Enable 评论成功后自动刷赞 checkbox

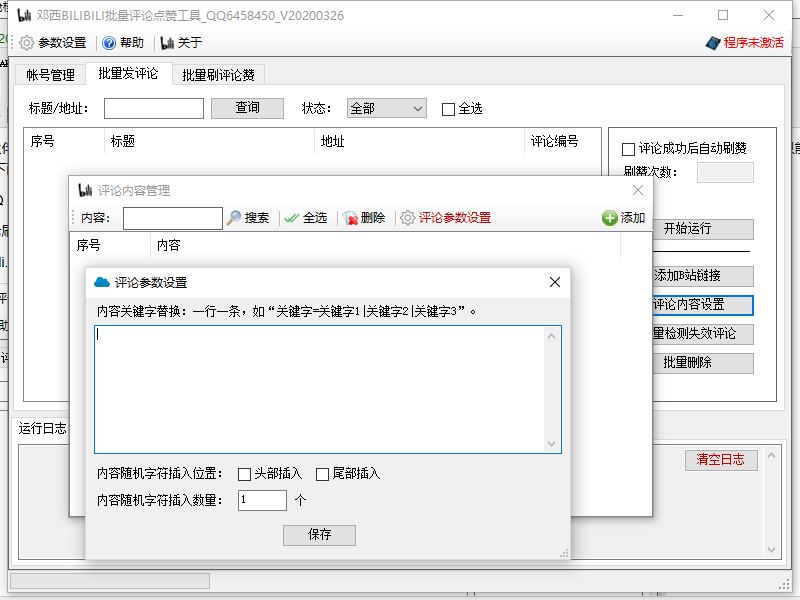click(629, 149)
